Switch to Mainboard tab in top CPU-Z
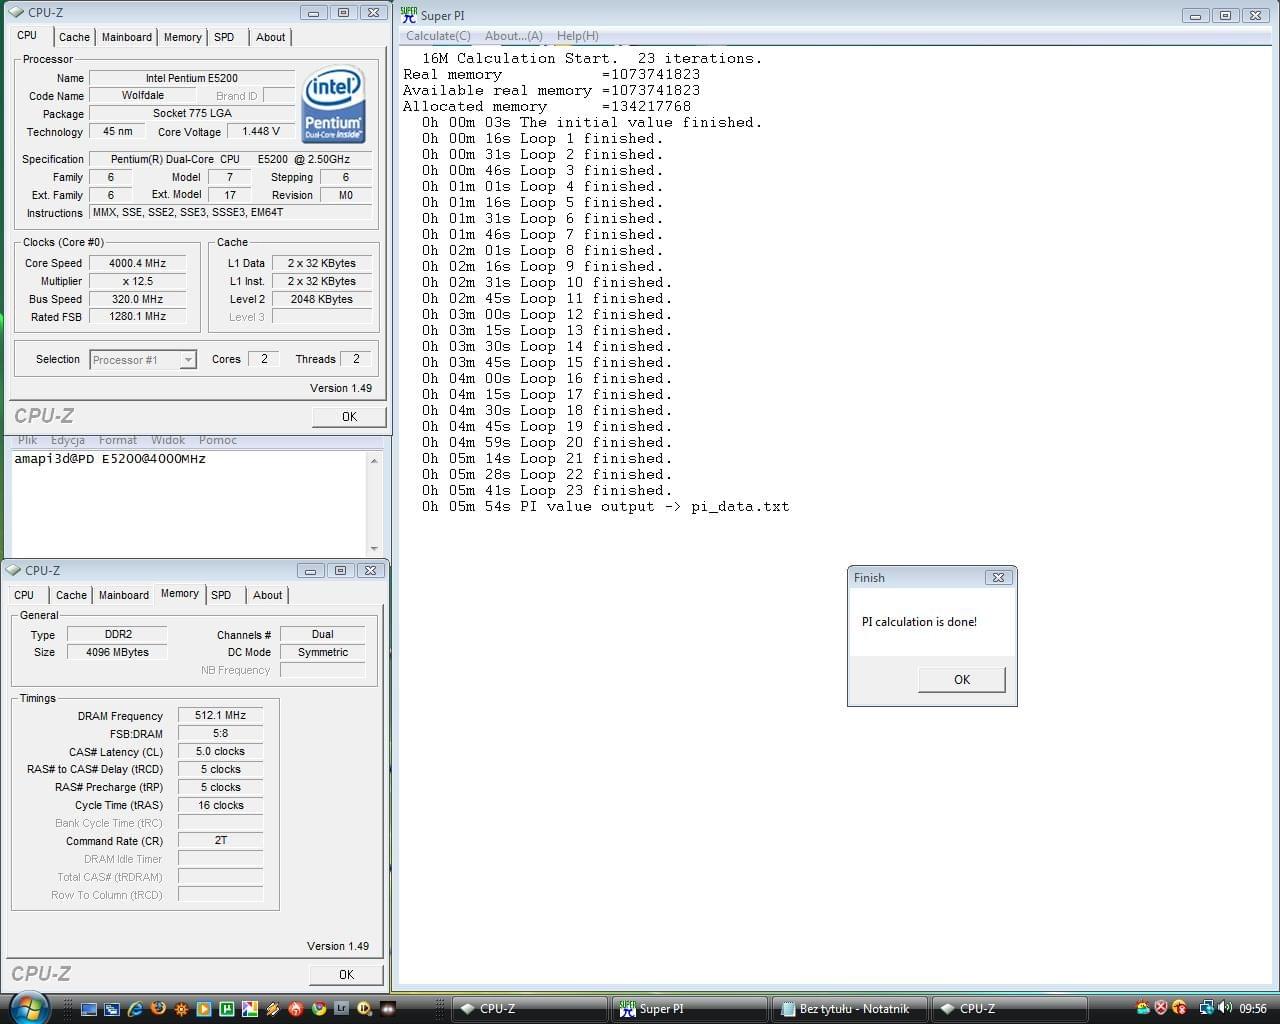1280x1024 pixels. (x=127, y=37)
